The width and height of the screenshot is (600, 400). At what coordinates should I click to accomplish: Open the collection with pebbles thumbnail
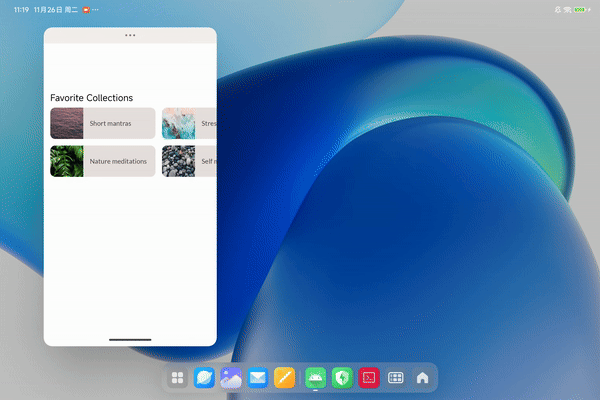click(189, 161)
